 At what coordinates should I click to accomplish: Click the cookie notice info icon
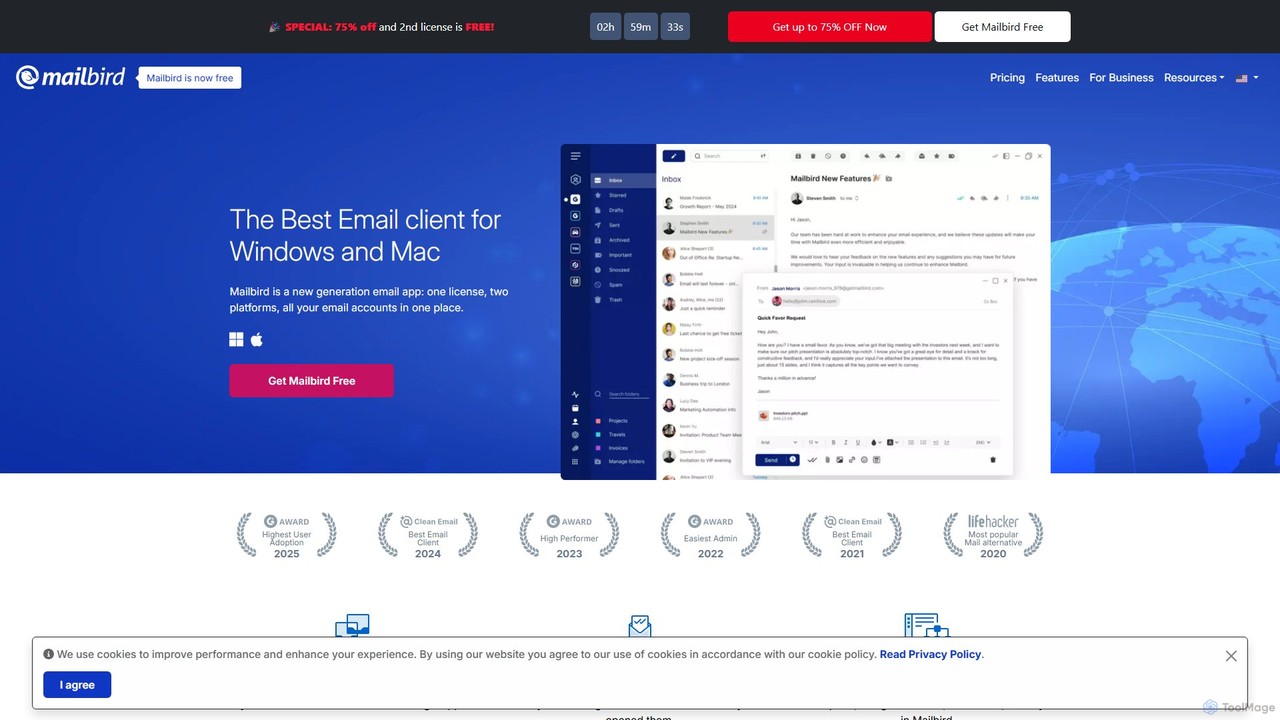click(48, 654)
